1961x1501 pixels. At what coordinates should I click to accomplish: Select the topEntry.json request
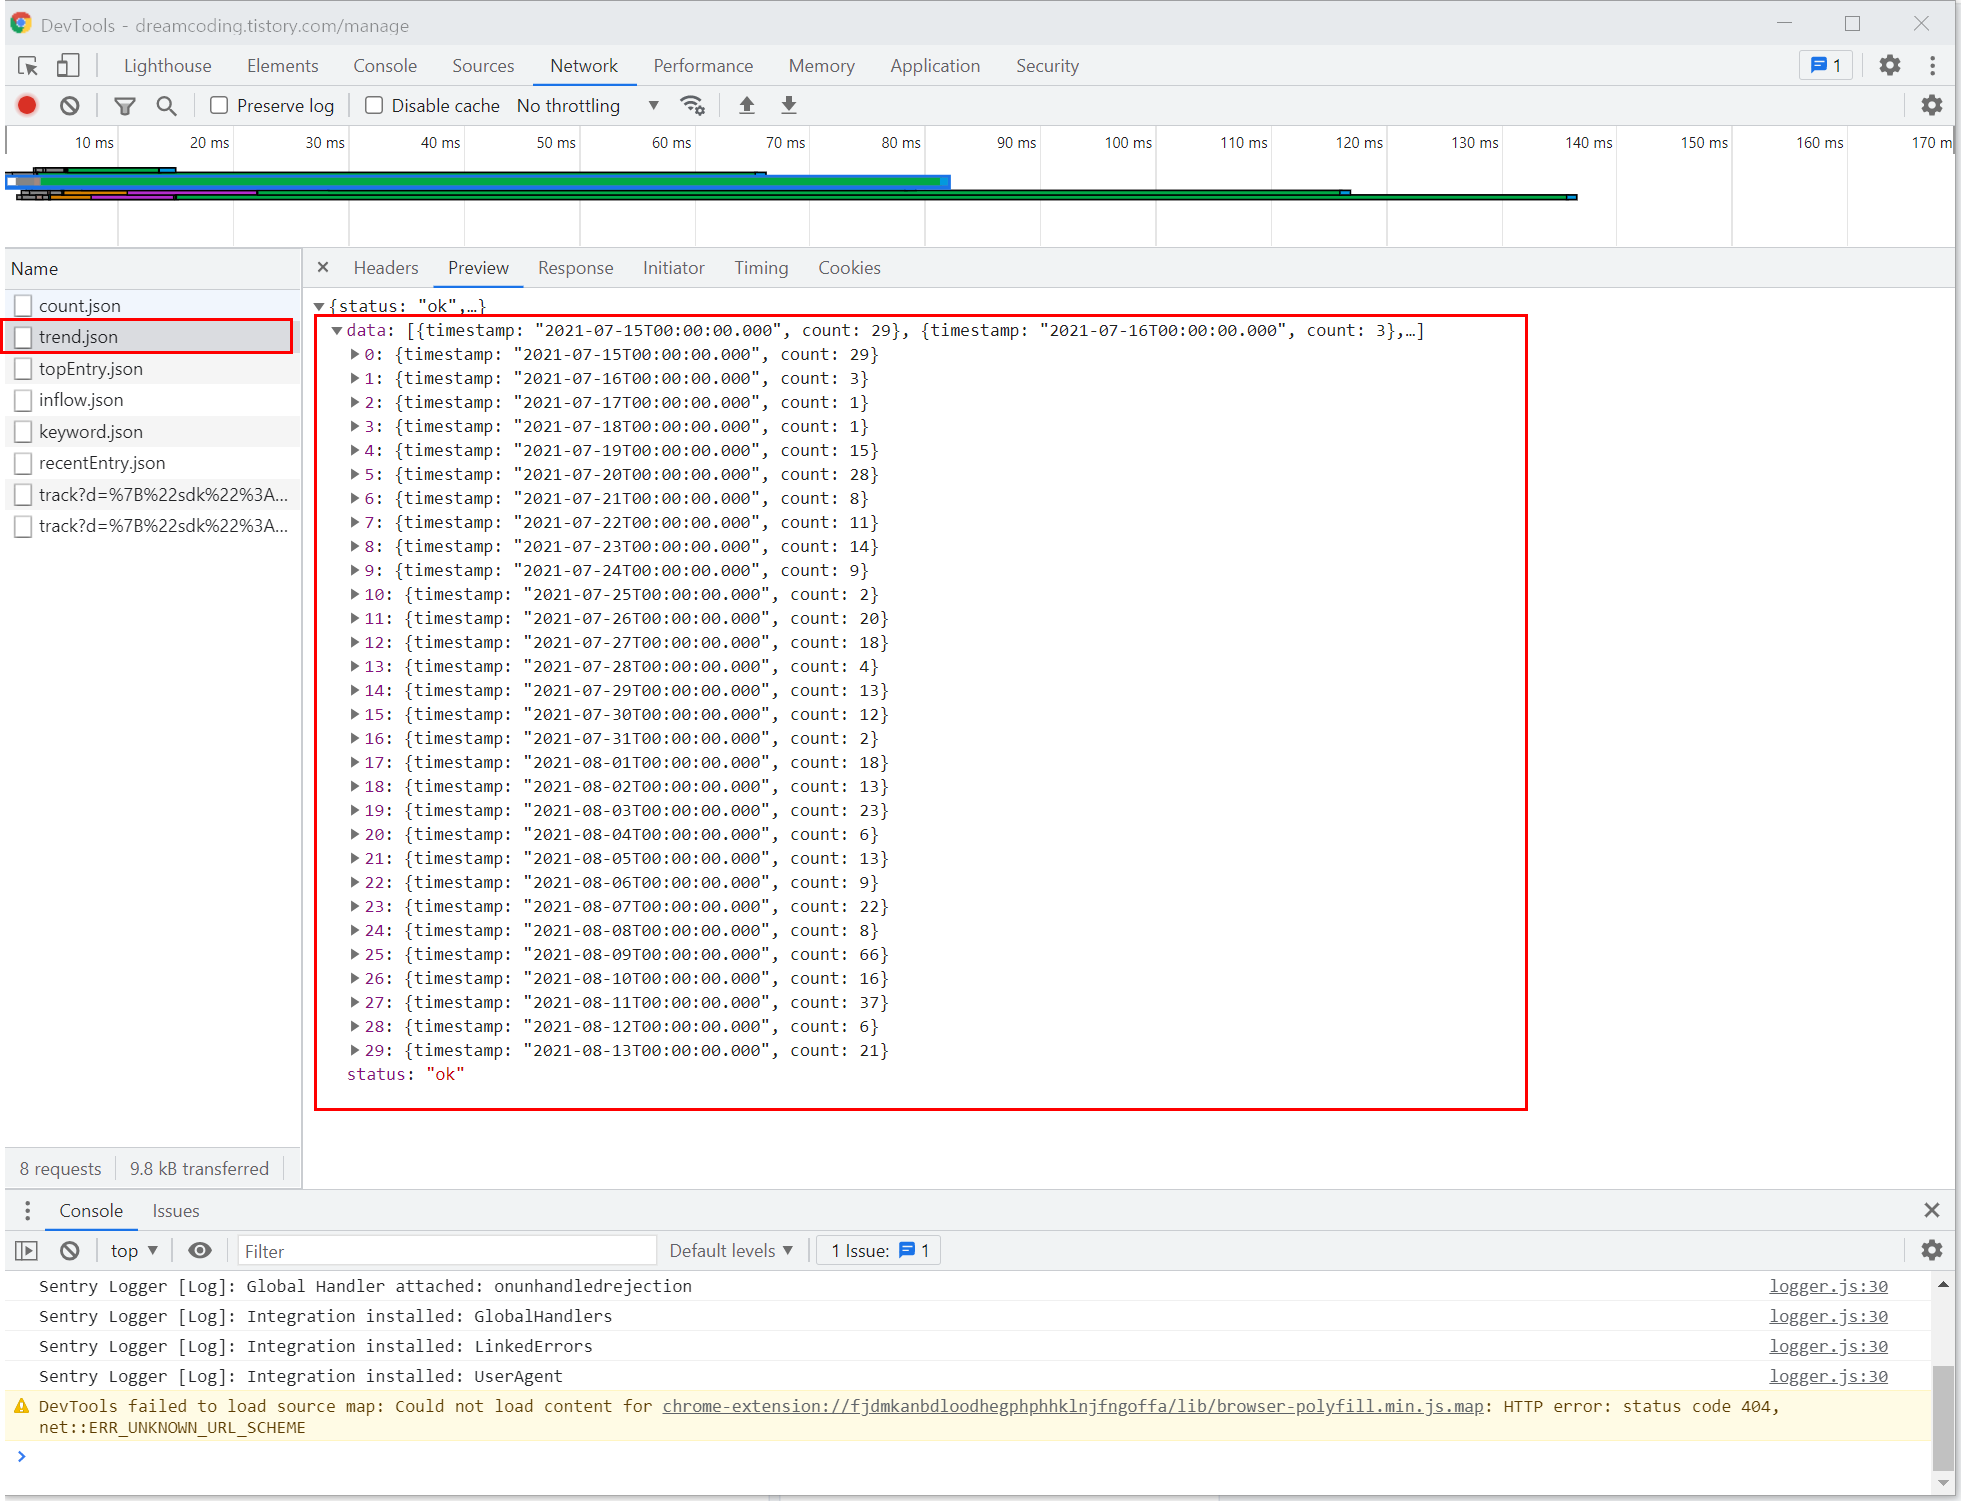91,369
